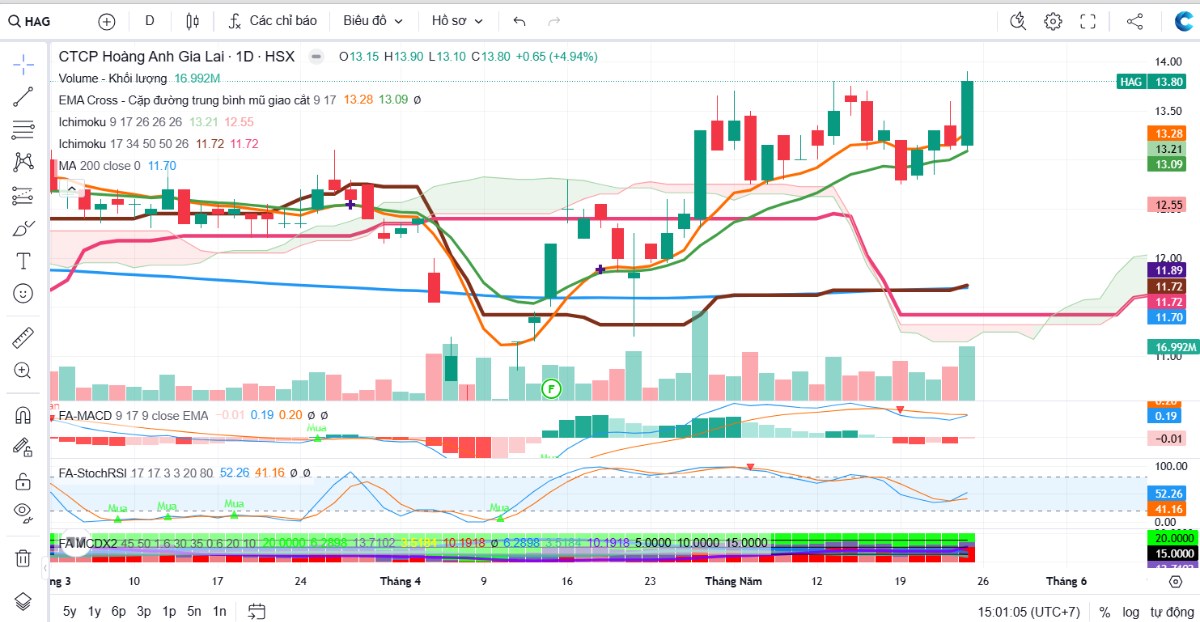Select the text annotation tool
This screenshot has width=1200, height=622.
coord(23,261)
